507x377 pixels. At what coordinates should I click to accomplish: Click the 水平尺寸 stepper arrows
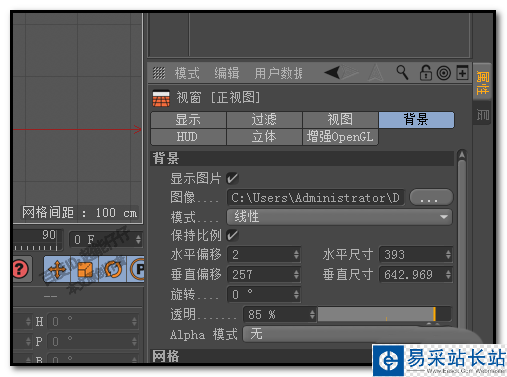[448, 255]
